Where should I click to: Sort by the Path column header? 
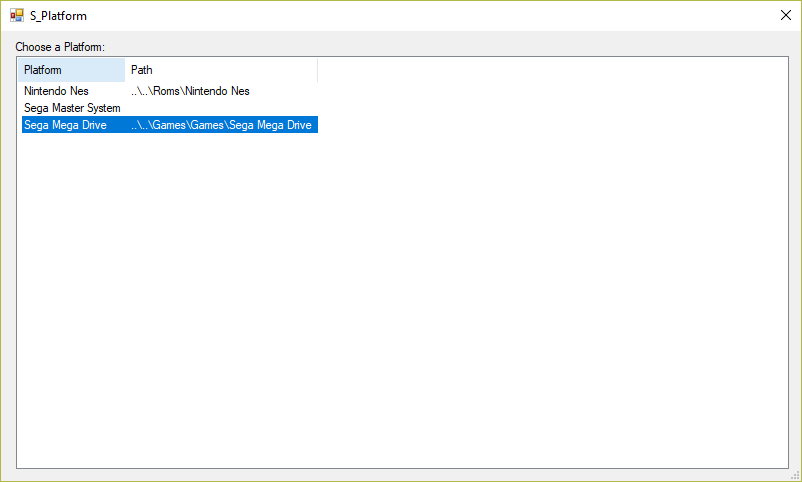[221, 70]
